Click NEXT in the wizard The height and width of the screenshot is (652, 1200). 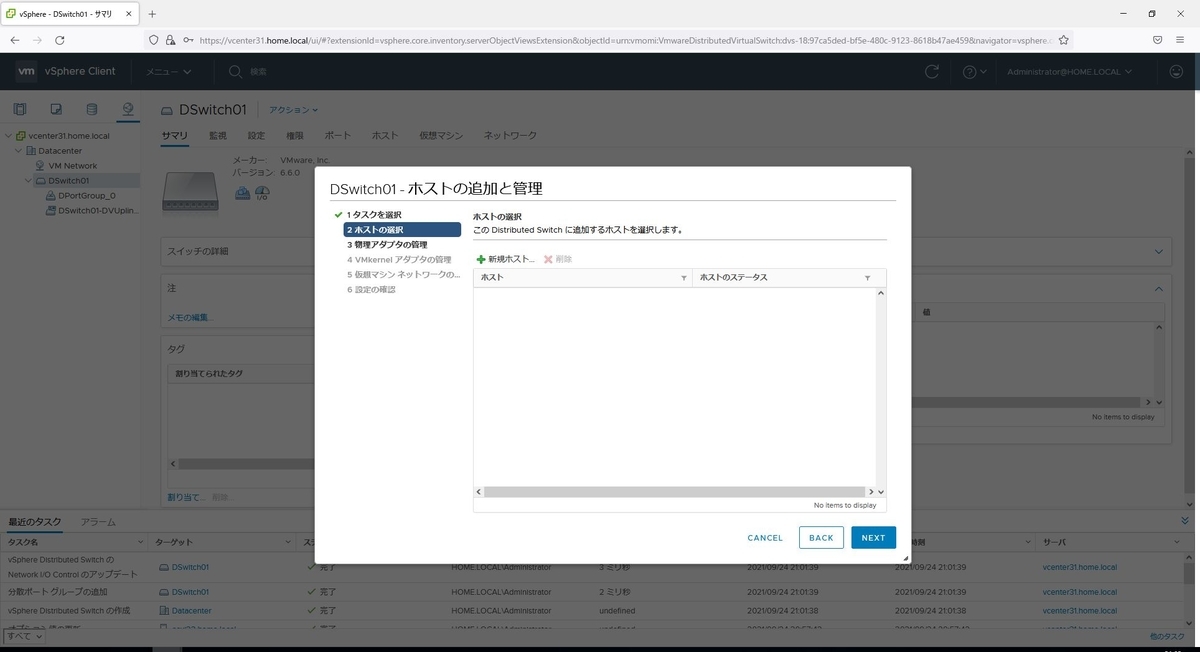[873, 538]
